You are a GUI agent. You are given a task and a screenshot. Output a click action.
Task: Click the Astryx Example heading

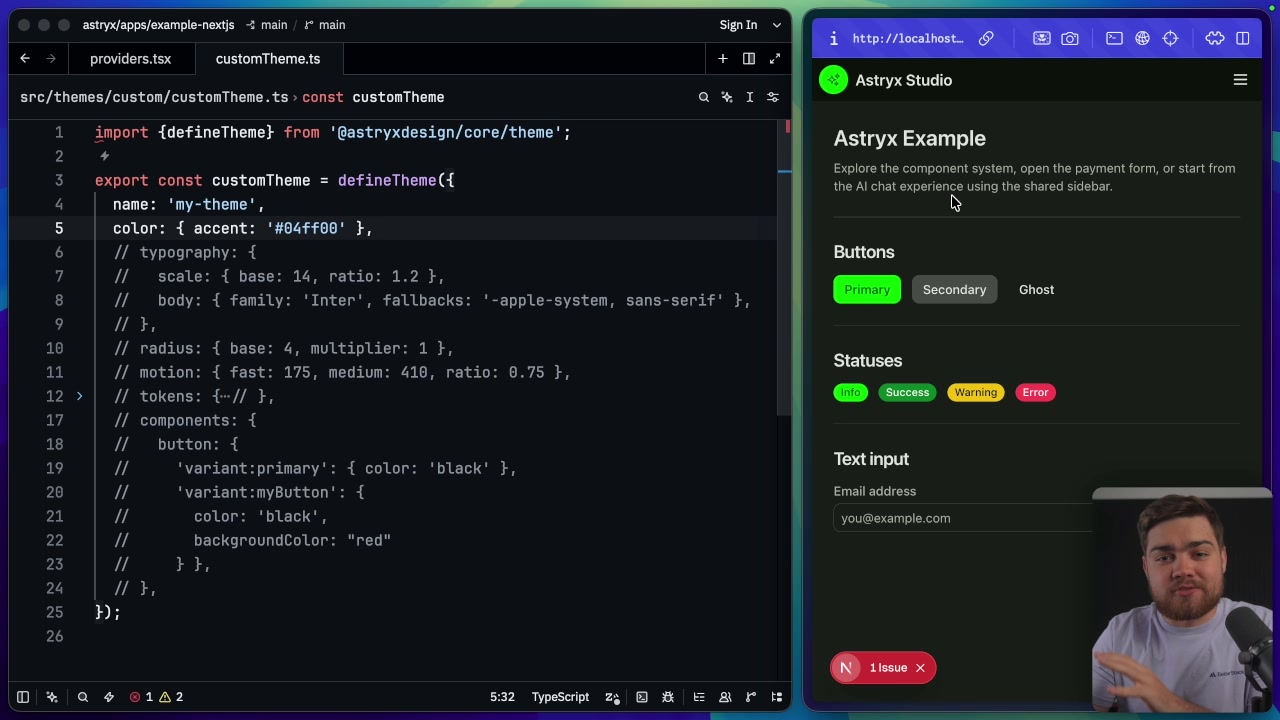pyautogui.click(x=909, y=138)
